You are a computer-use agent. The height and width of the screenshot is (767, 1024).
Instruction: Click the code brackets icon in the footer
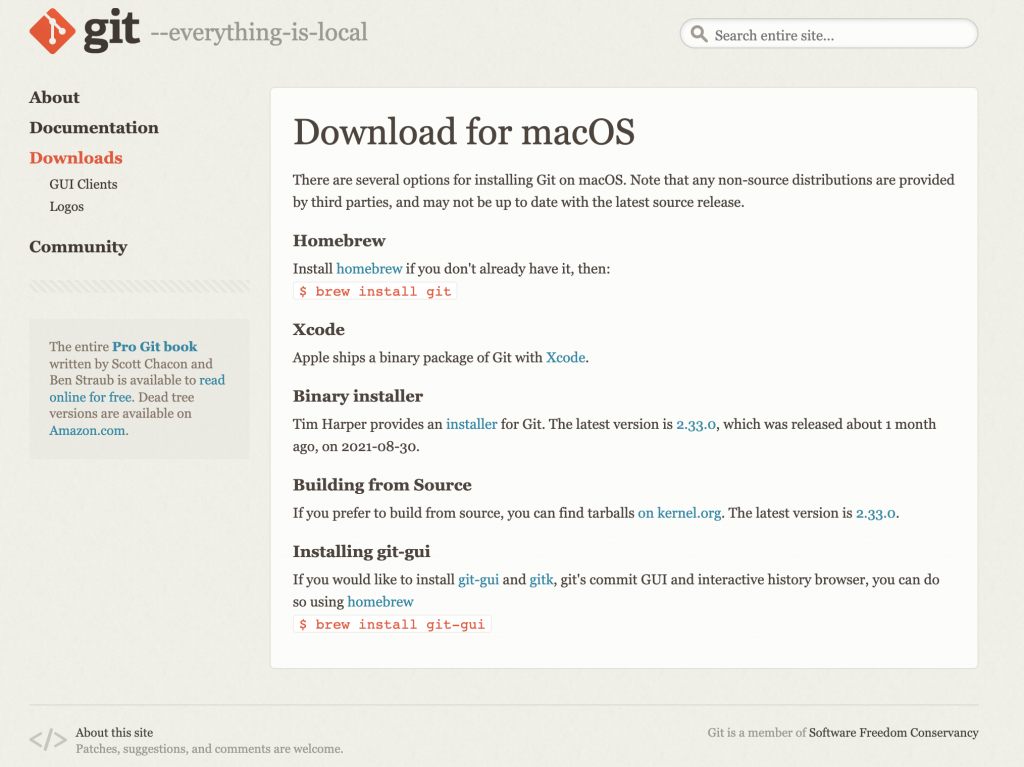[48, 740]
